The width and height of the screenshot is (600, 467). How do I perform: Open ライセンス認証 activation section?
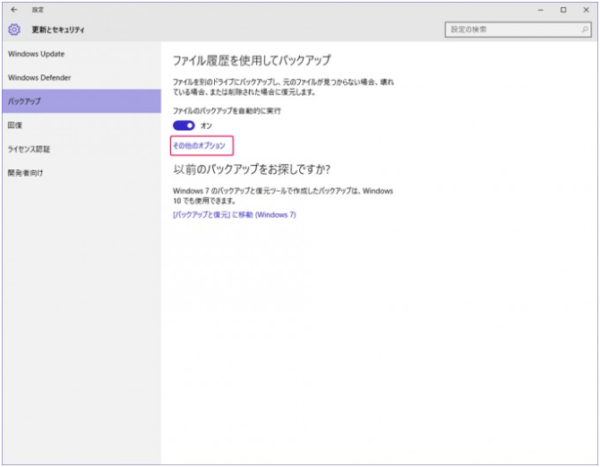[x=82, y=149]
